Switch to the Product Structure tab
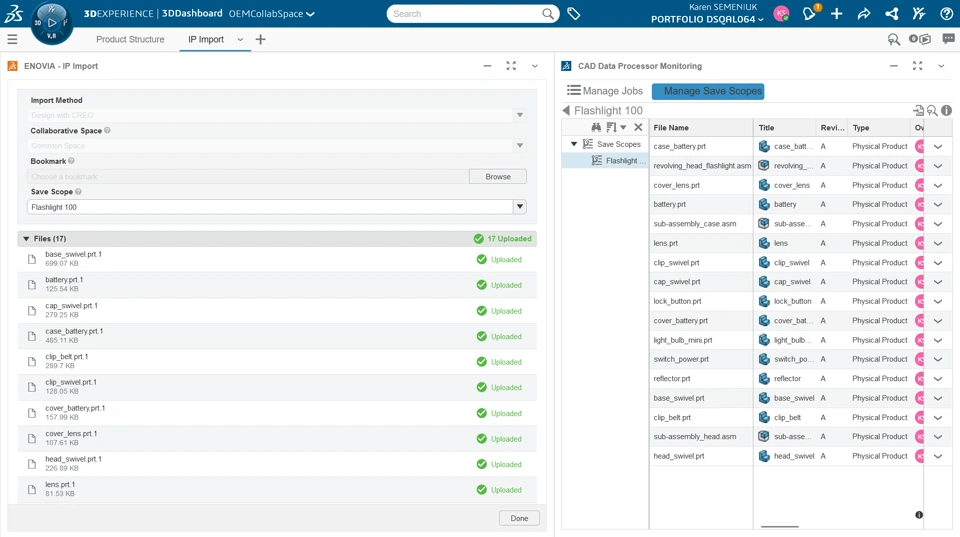This screenshot has width=960, height=537. tap(130, 40)
